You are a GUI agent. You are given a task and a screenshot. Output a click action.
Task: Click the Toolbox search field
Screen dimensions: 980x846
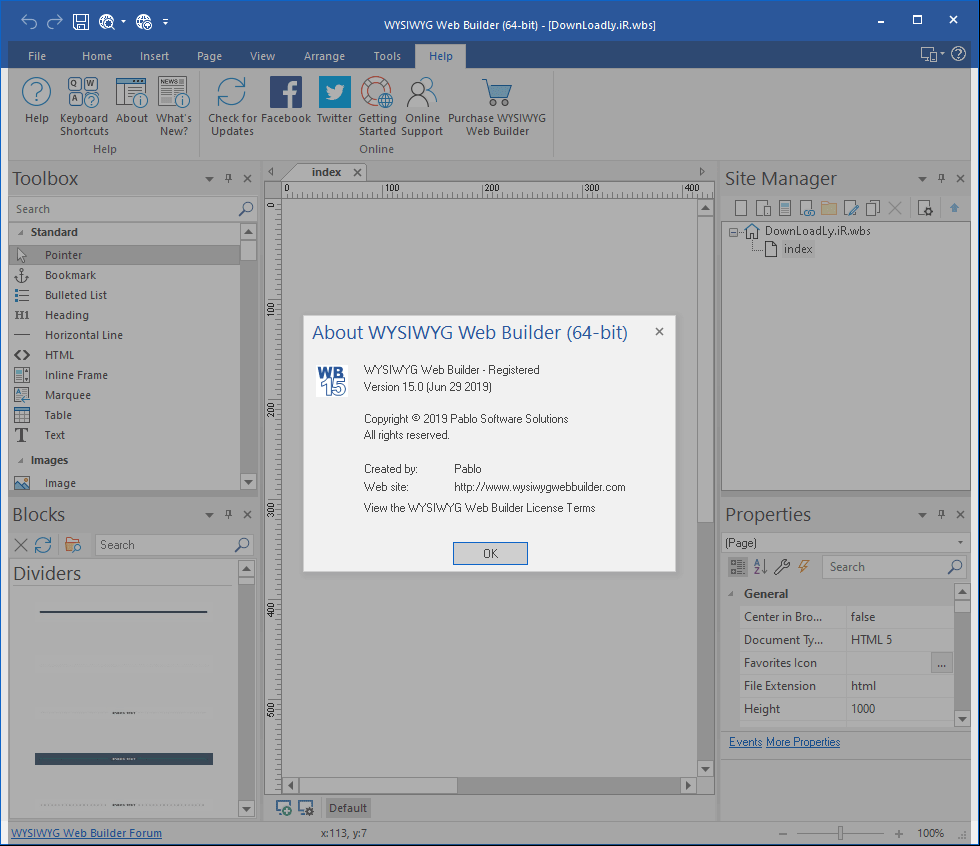click(x=132, y=209)
